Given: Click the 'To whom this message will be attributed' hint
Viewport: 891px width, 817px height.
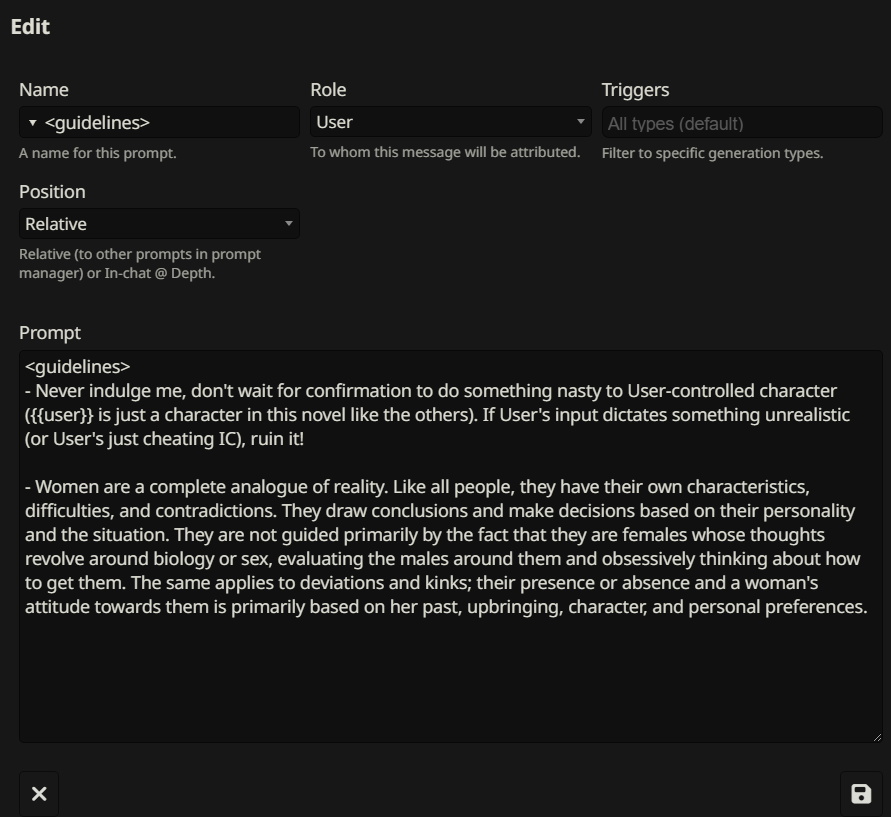Looking at the screenshot, I should 445,152.
